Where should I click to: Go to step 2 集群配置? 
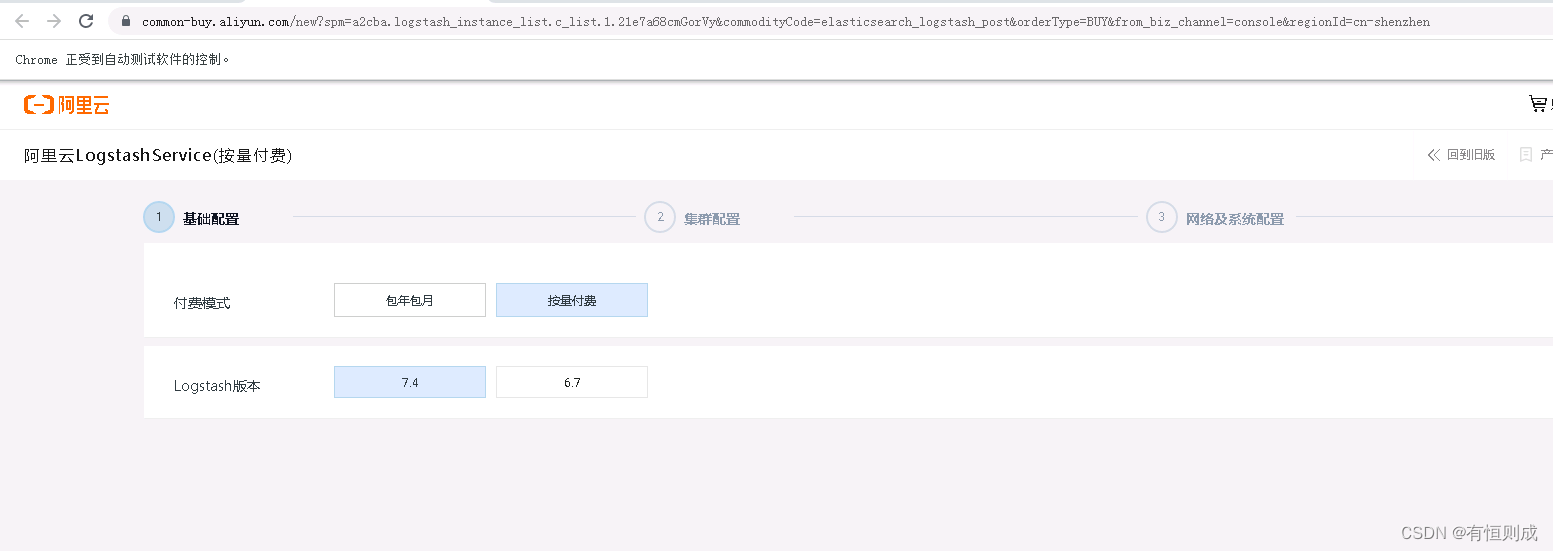tap(693, 218)
